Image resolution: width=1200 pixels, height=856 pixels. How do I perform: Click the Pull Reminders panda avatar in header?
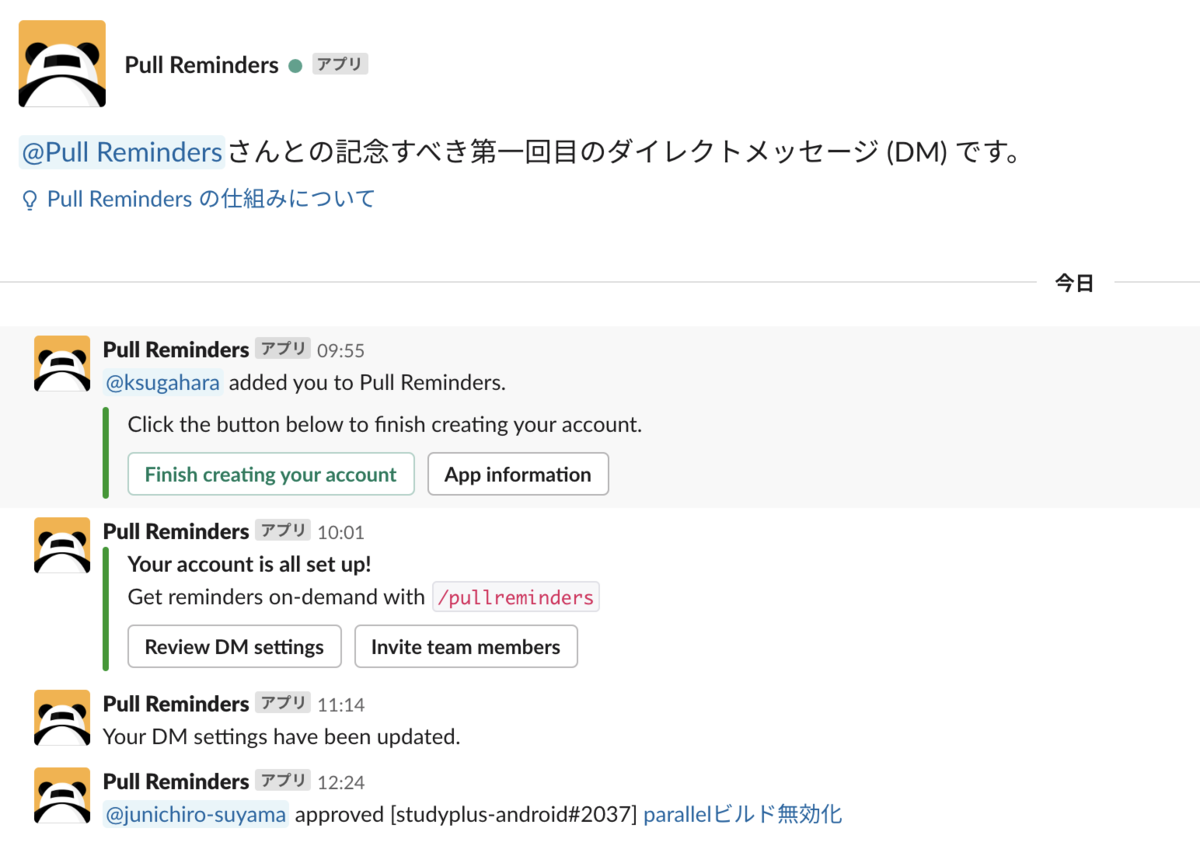tap(62, 63)
